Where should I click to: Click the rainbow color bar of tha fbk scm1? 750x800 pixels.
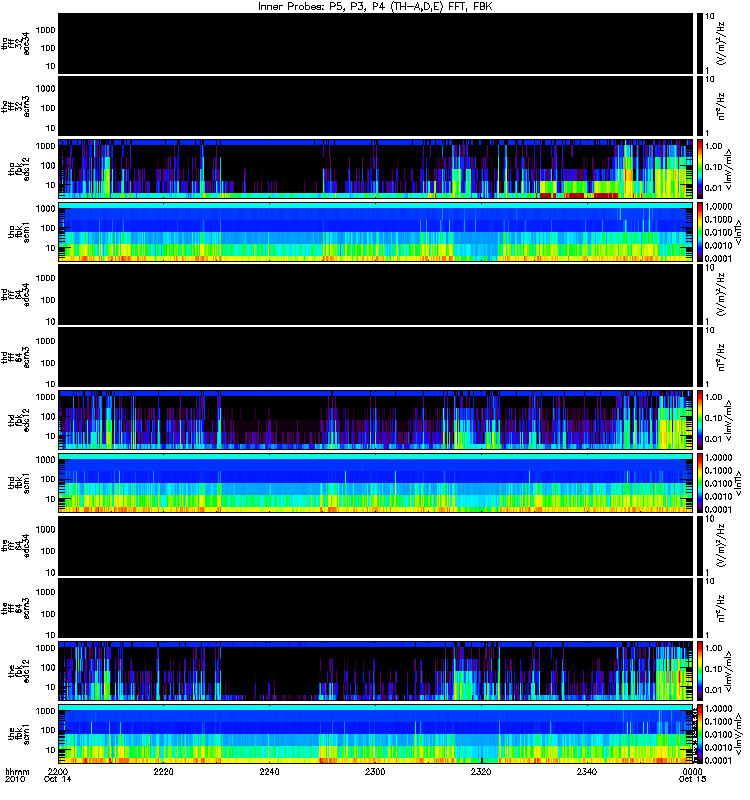click(x=699, y=232)
